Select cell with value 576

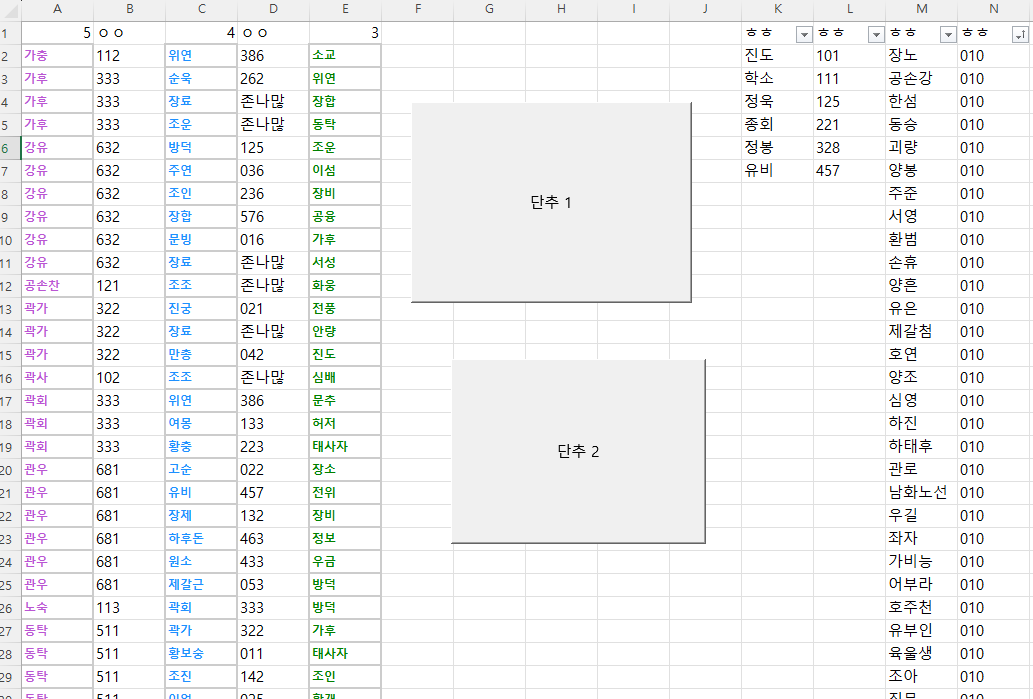click(273, 217)
